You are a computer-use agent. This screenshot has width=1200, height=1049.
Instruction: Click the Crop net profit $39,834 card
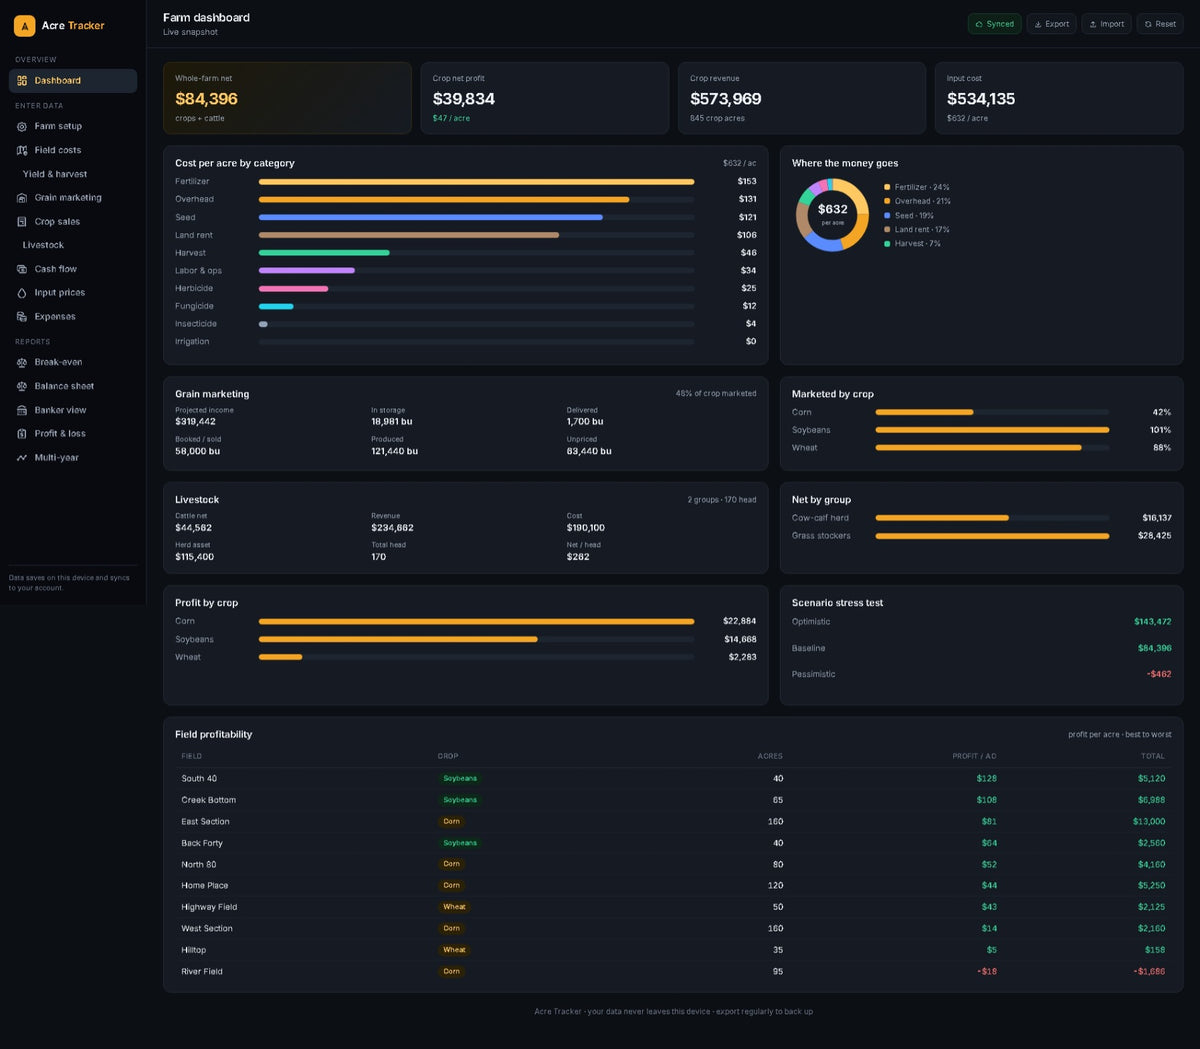coord(545,98)
